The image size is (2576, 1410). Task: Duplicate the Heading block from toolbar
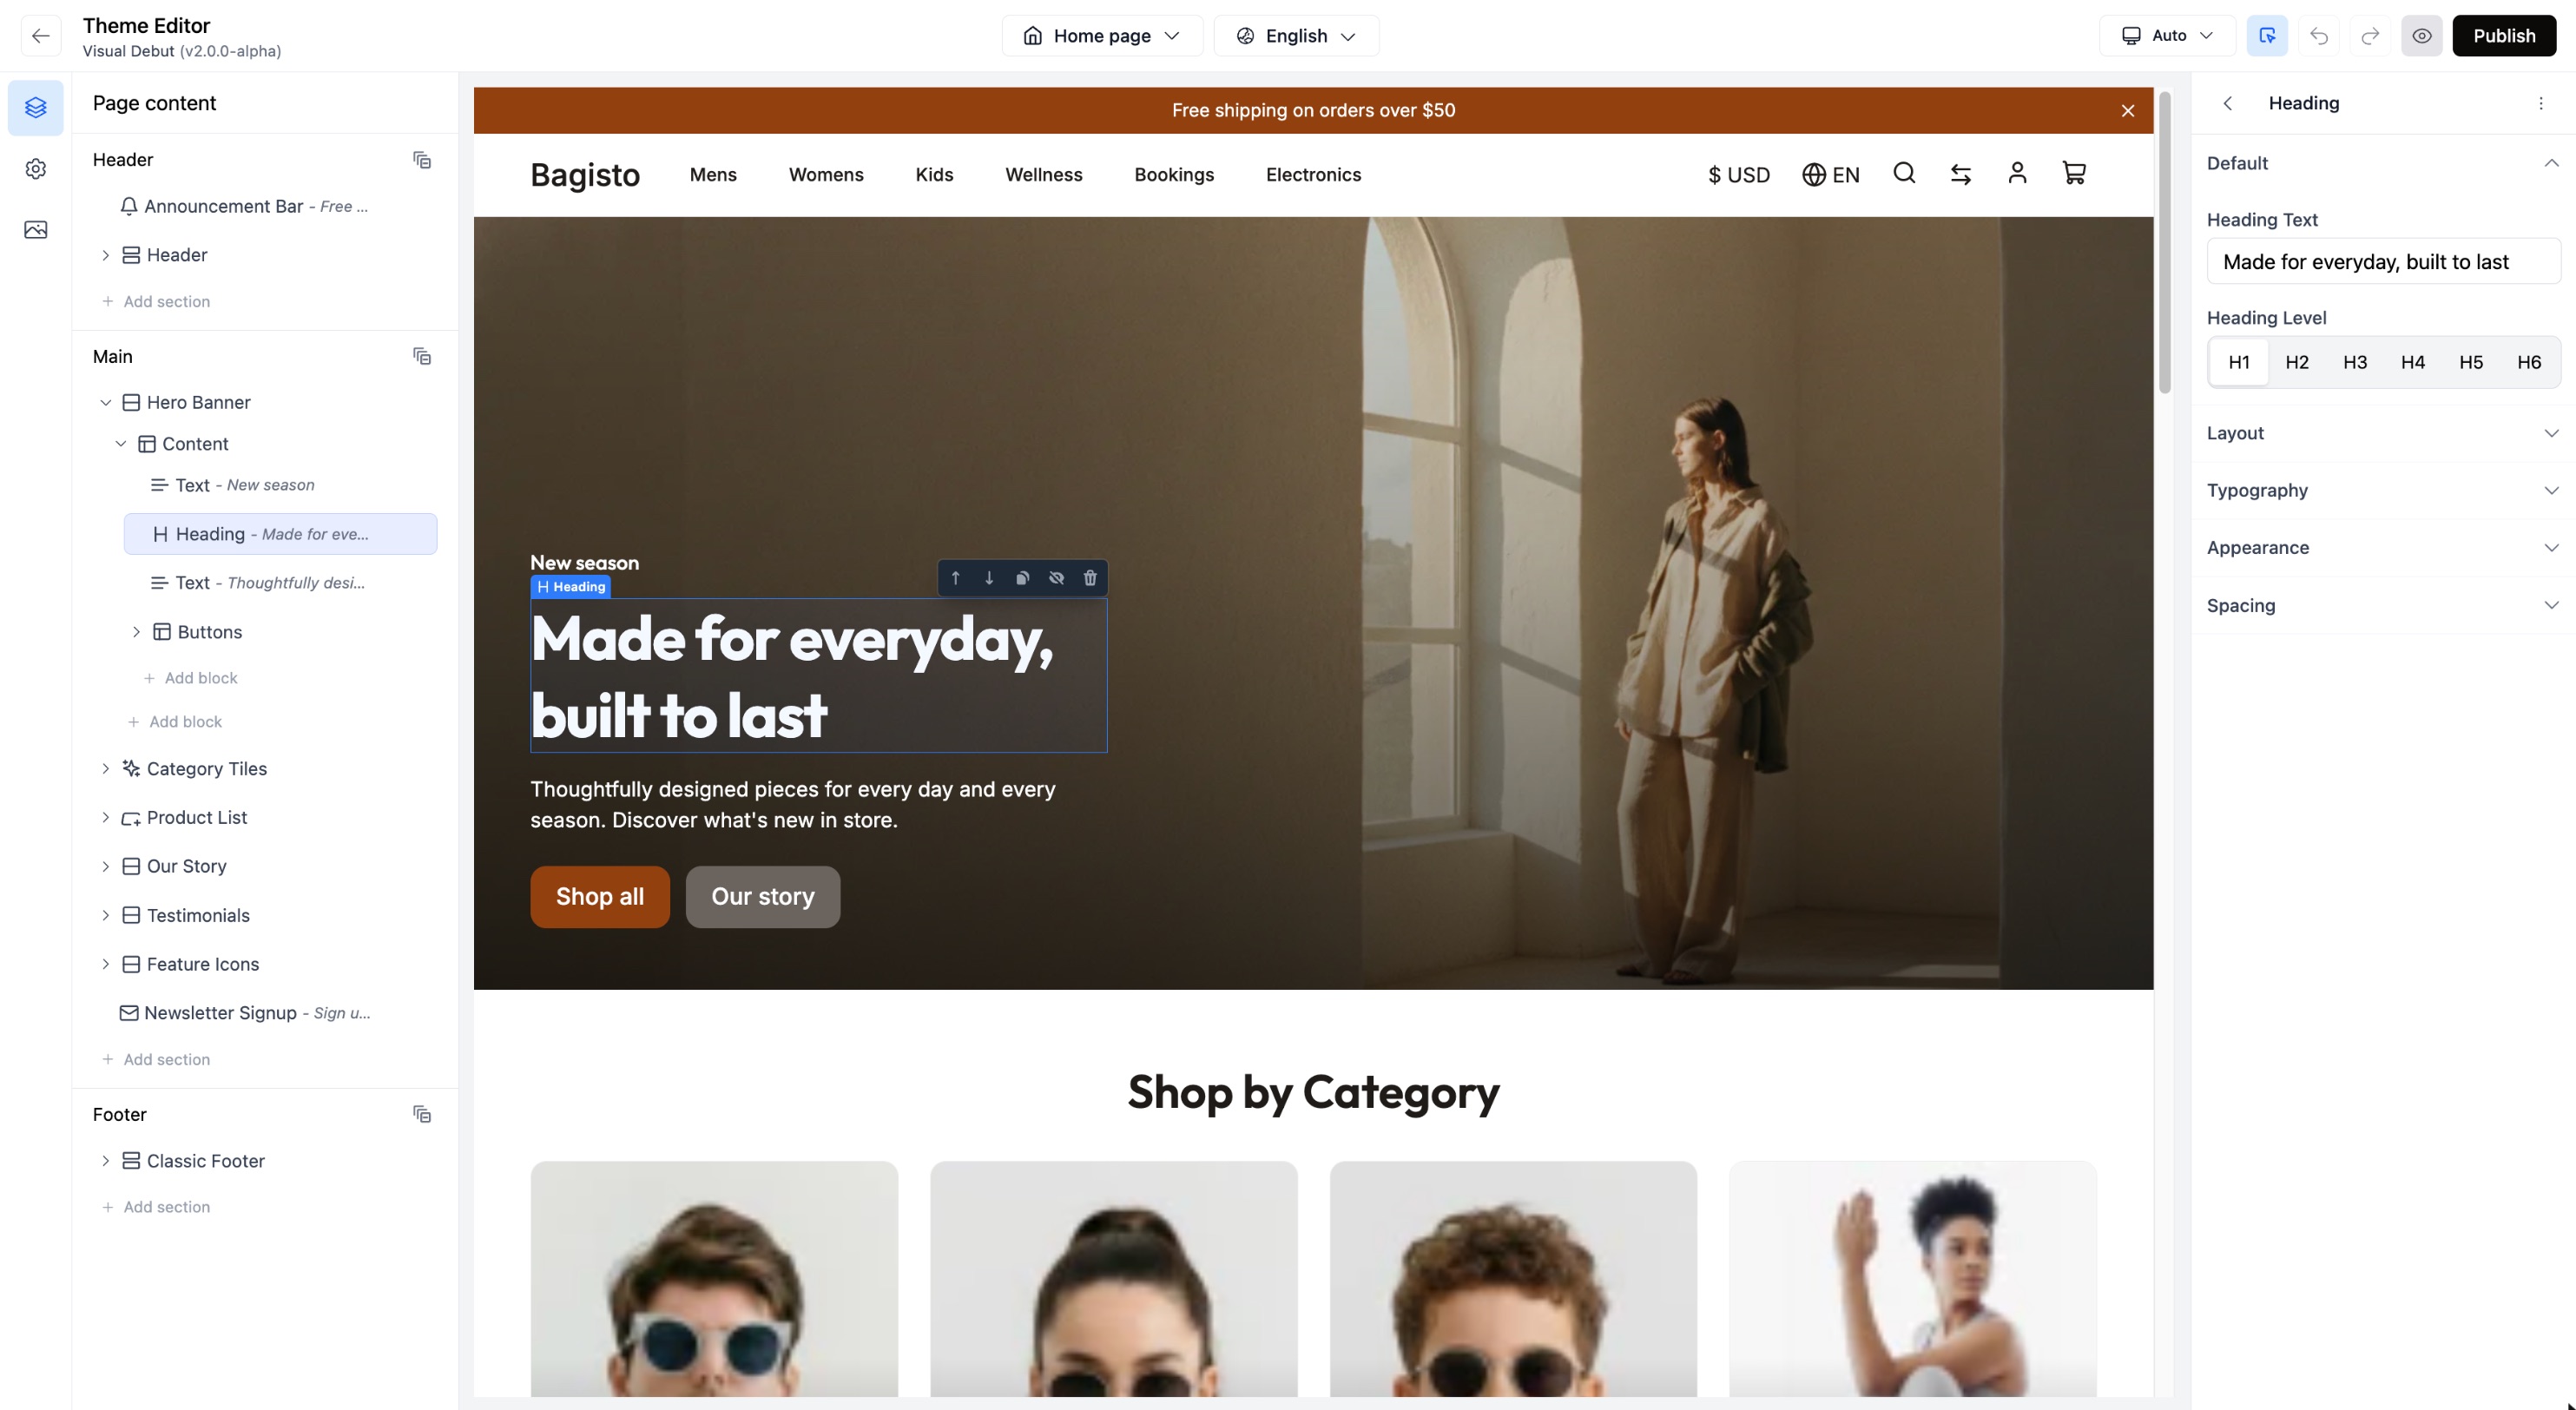1023,578
